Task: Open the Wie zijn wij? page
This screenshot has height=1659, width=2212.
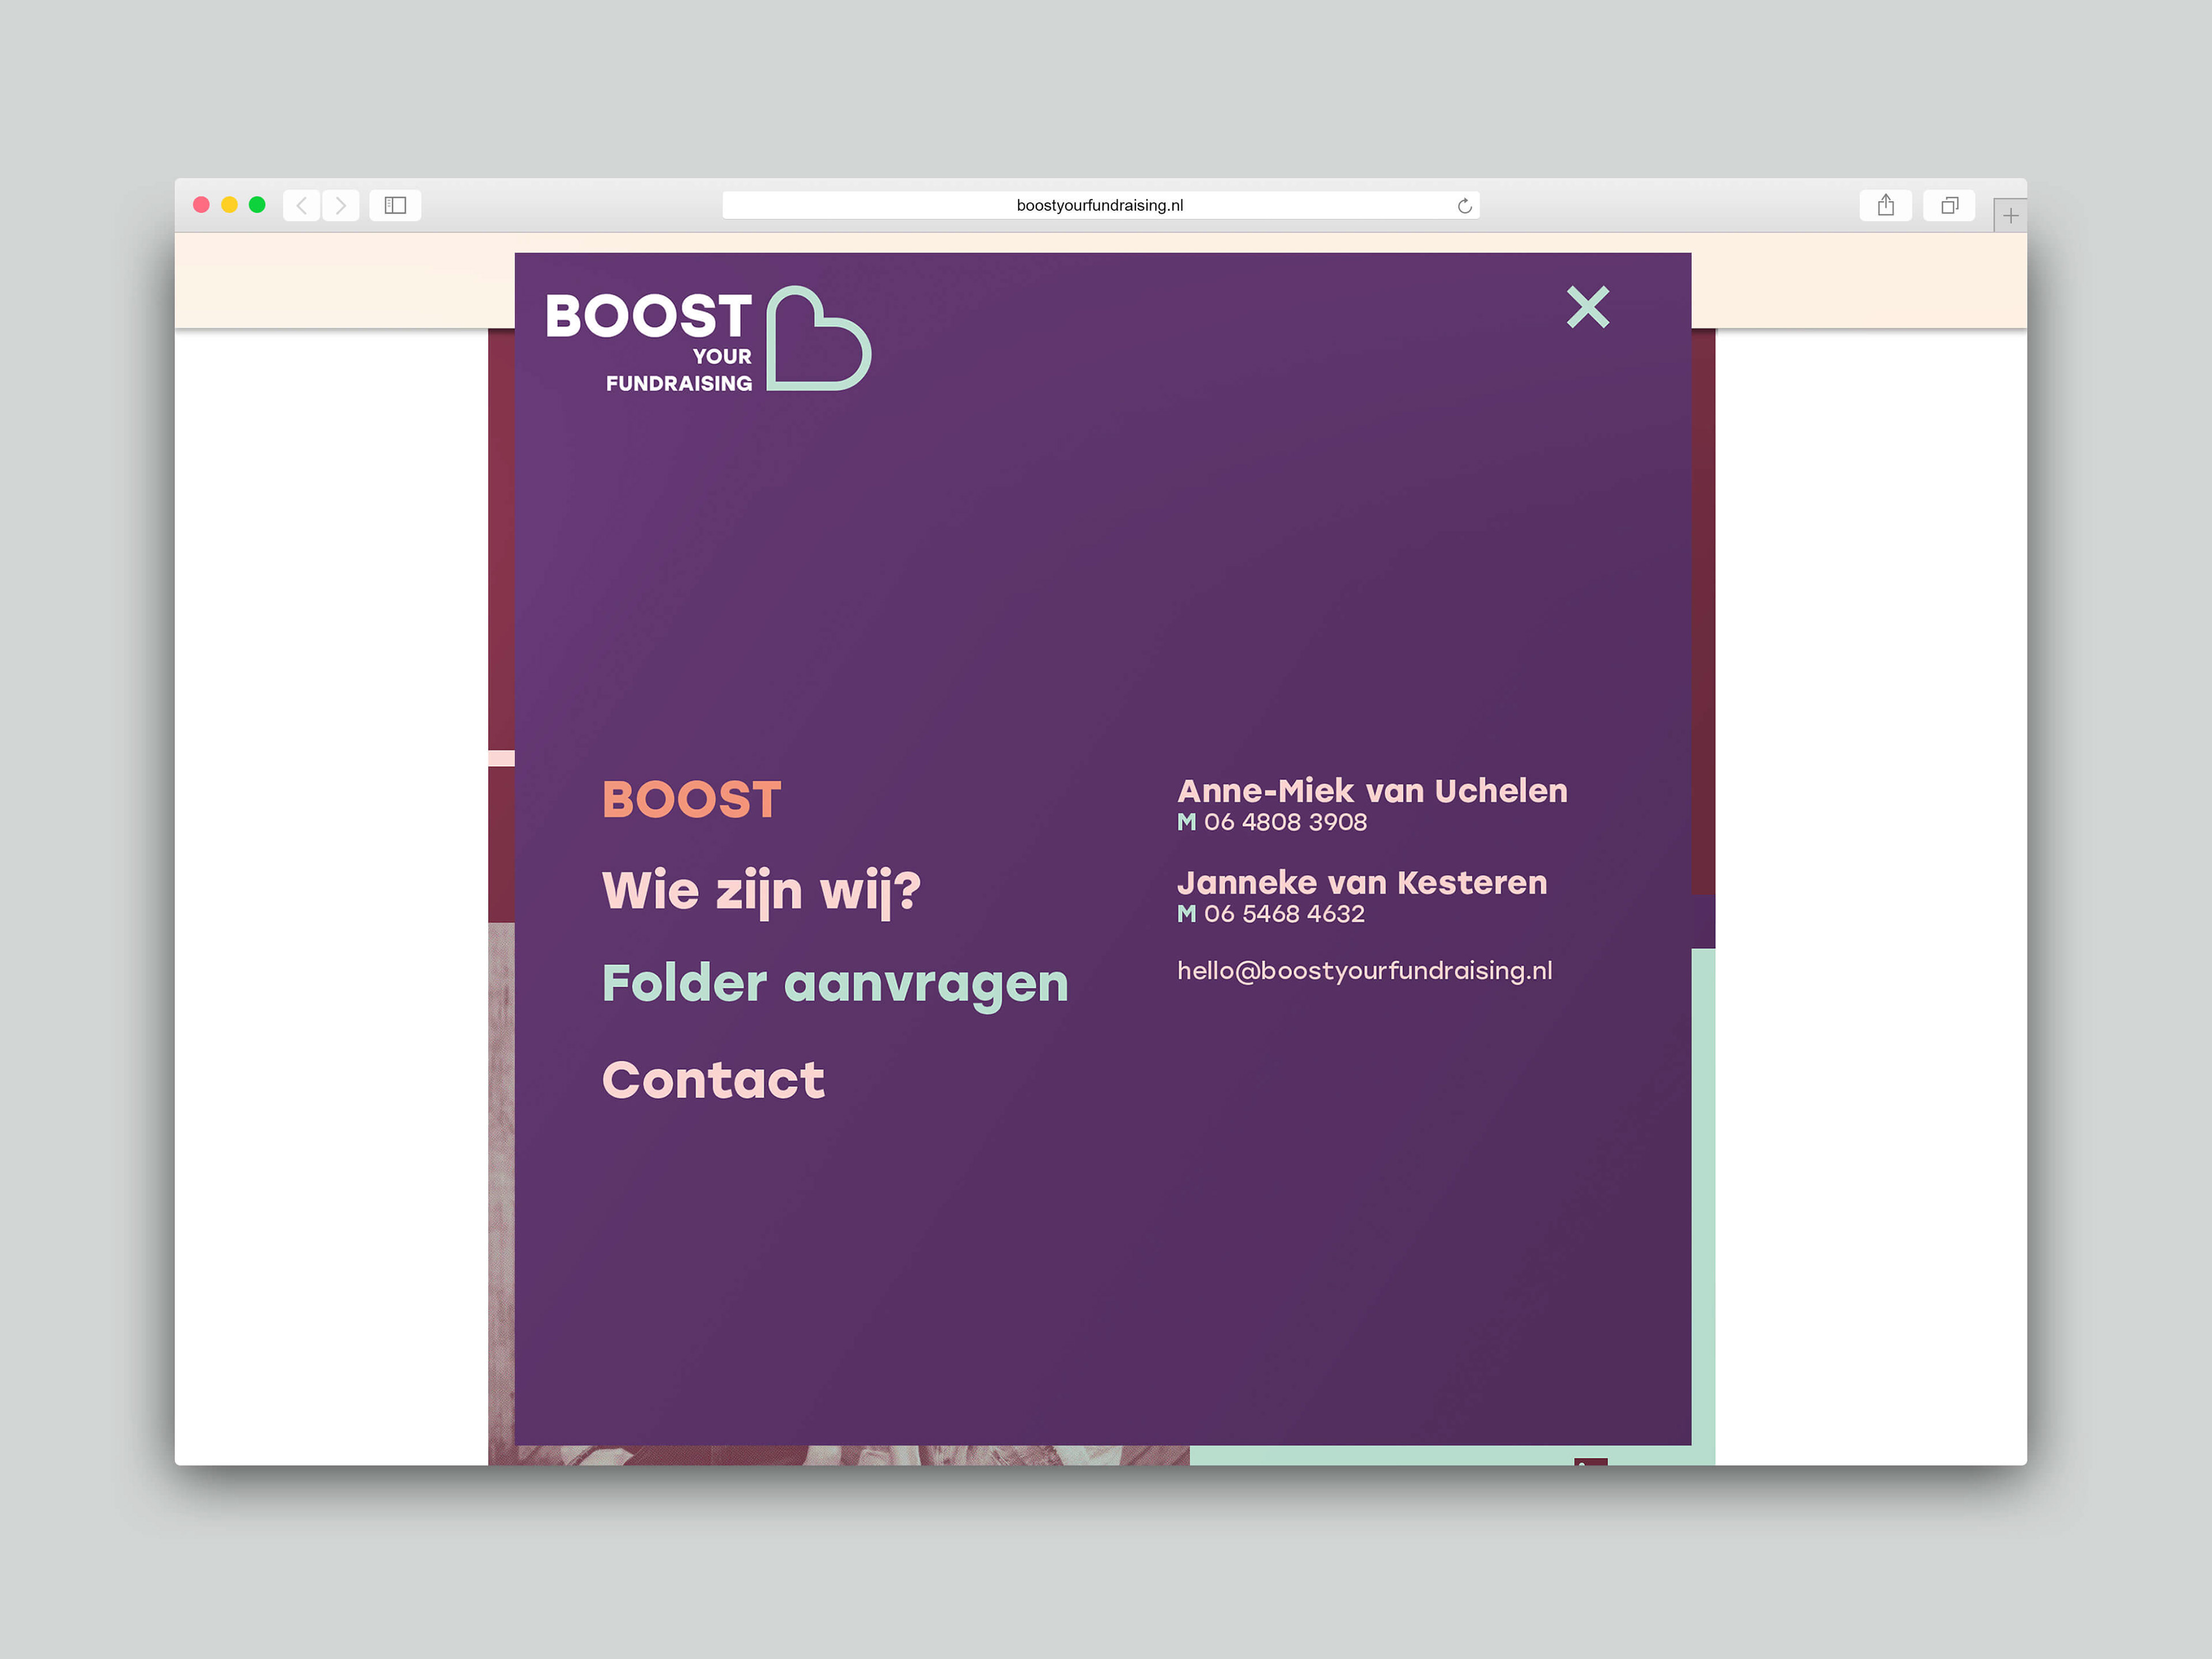Action: click(761, 890)
